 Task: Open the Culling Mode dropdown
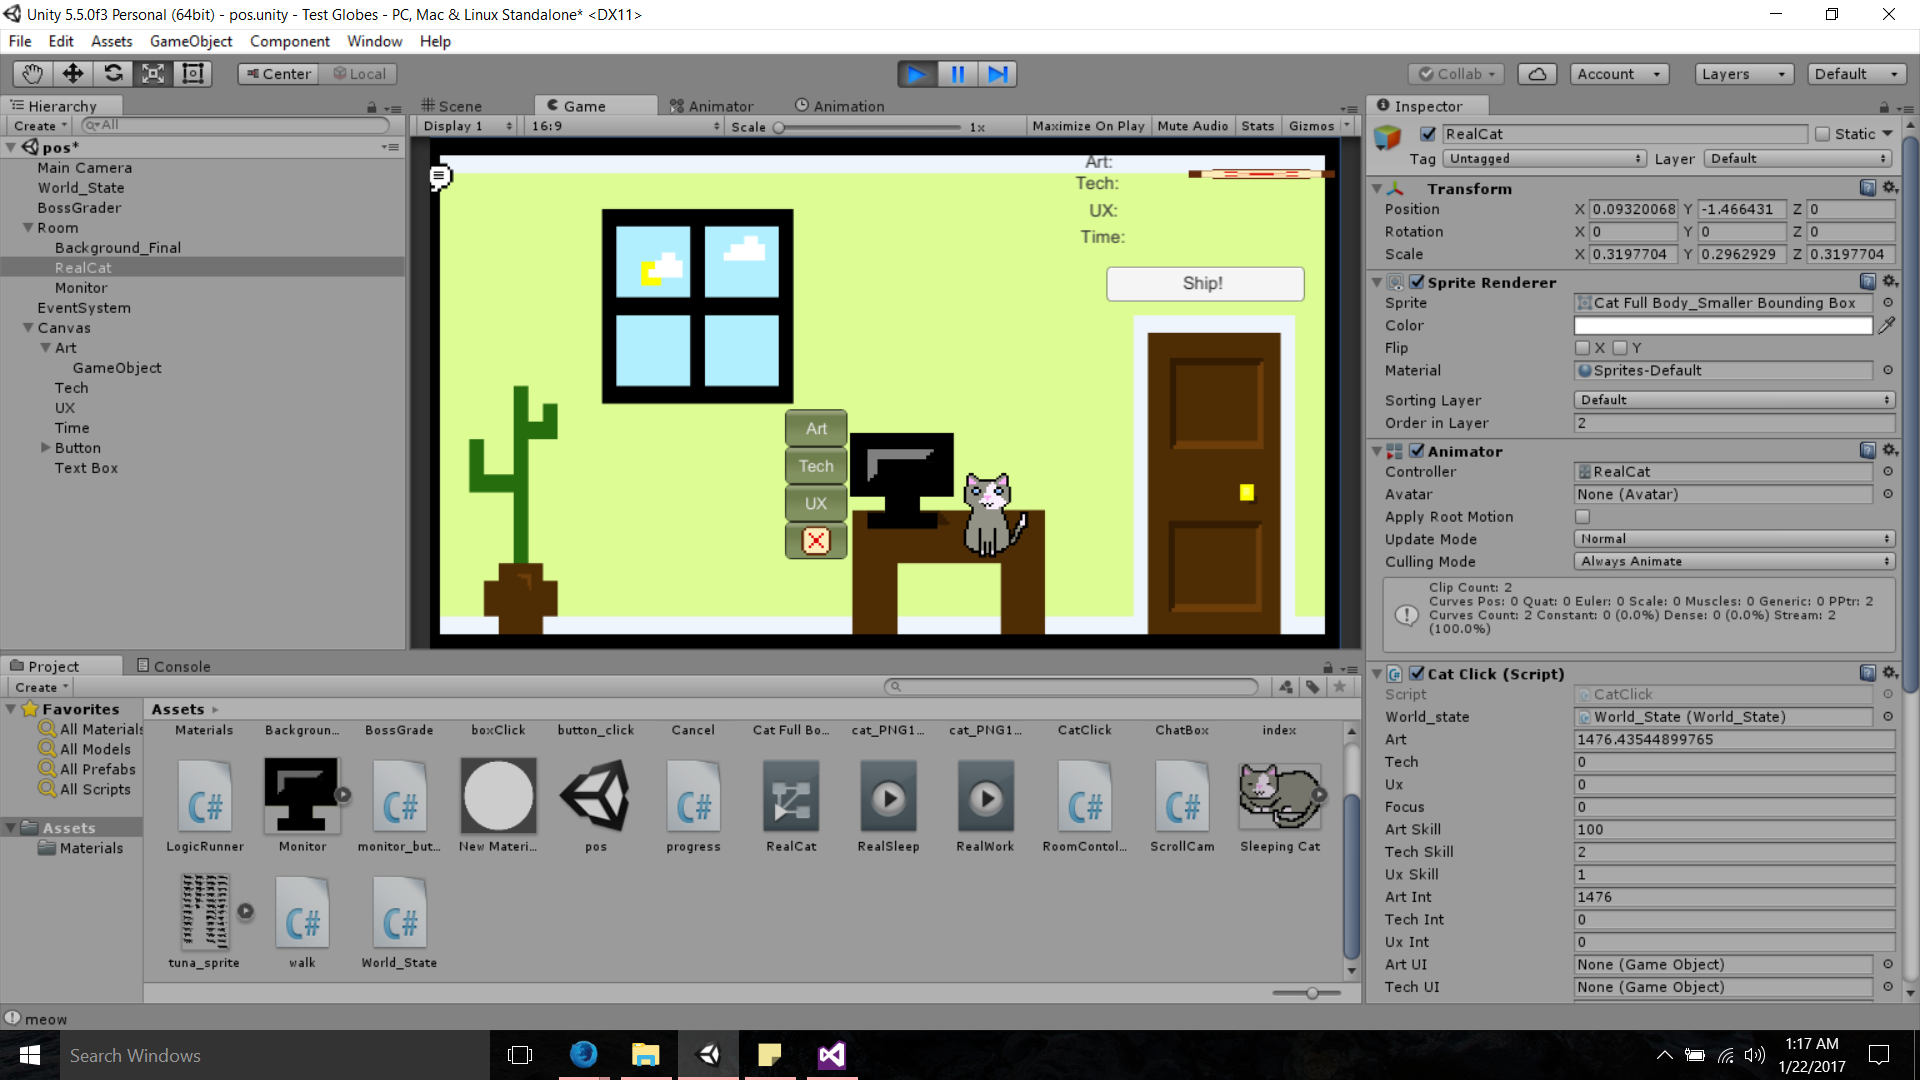[x=1734, y=562]
